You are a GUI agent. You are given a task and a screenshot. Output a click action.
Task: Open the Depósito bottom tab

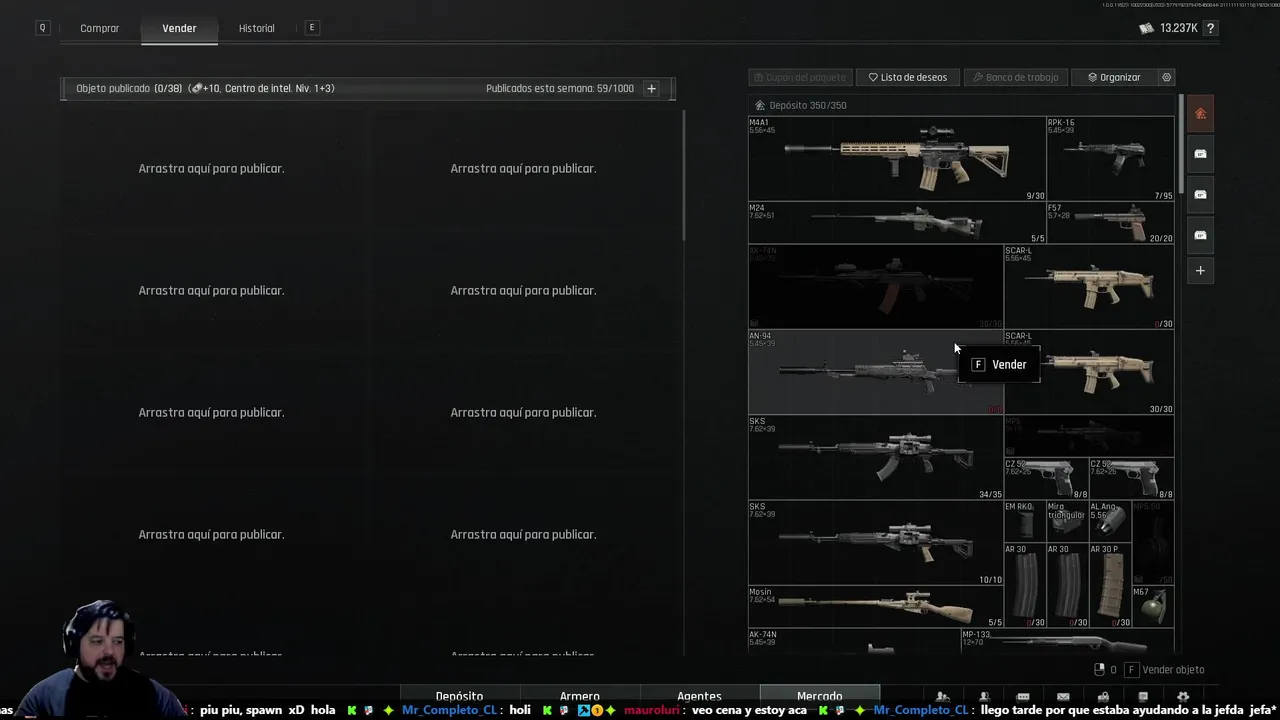(x=460, y=696)
